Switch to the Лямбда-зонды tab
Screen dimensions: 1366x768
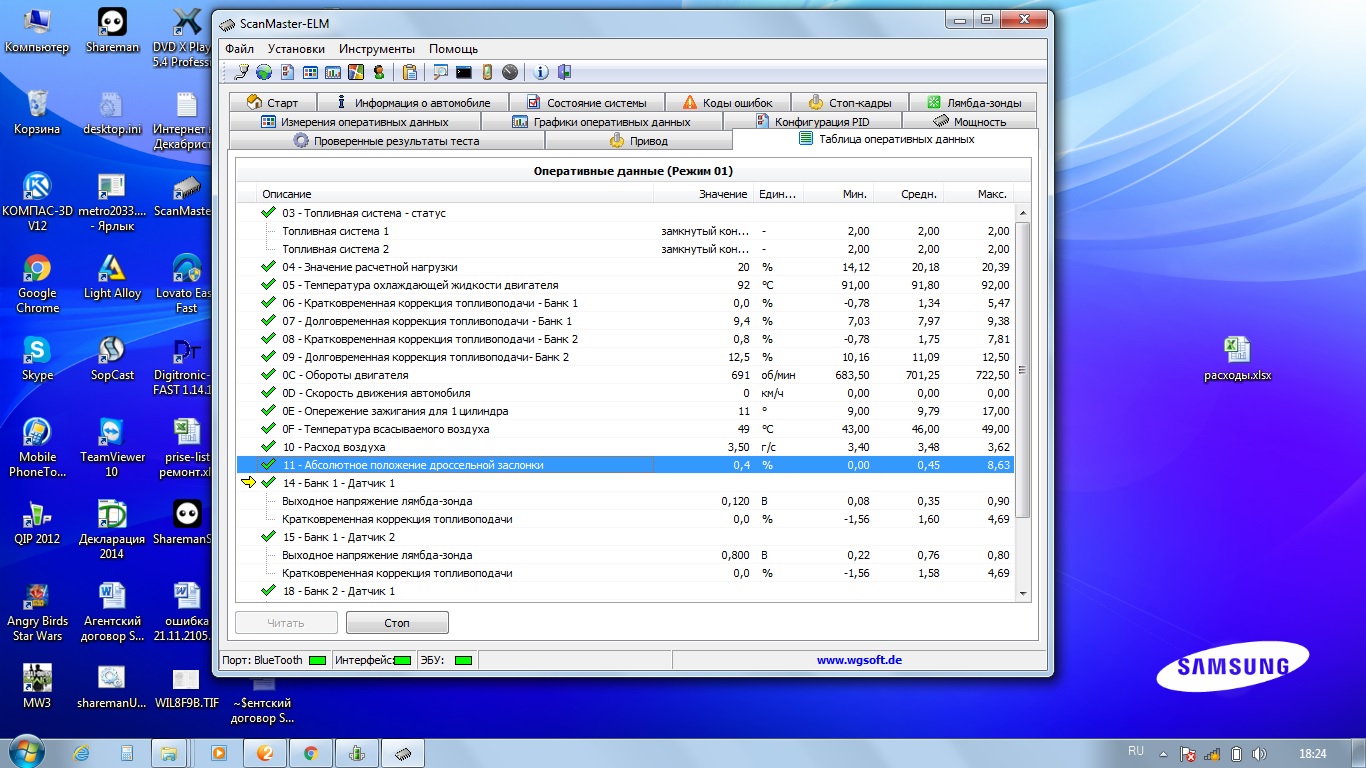tap(973, 103)
